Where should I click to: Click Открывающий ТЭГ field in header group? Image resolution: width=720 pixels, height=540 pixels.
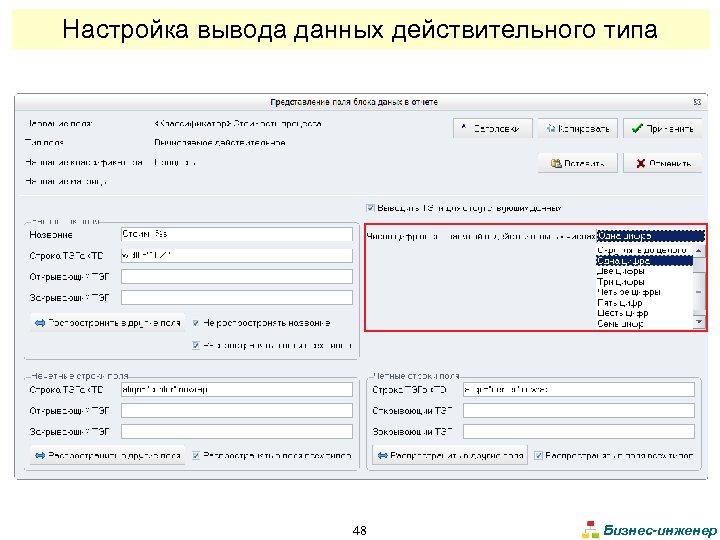point(237,276)
